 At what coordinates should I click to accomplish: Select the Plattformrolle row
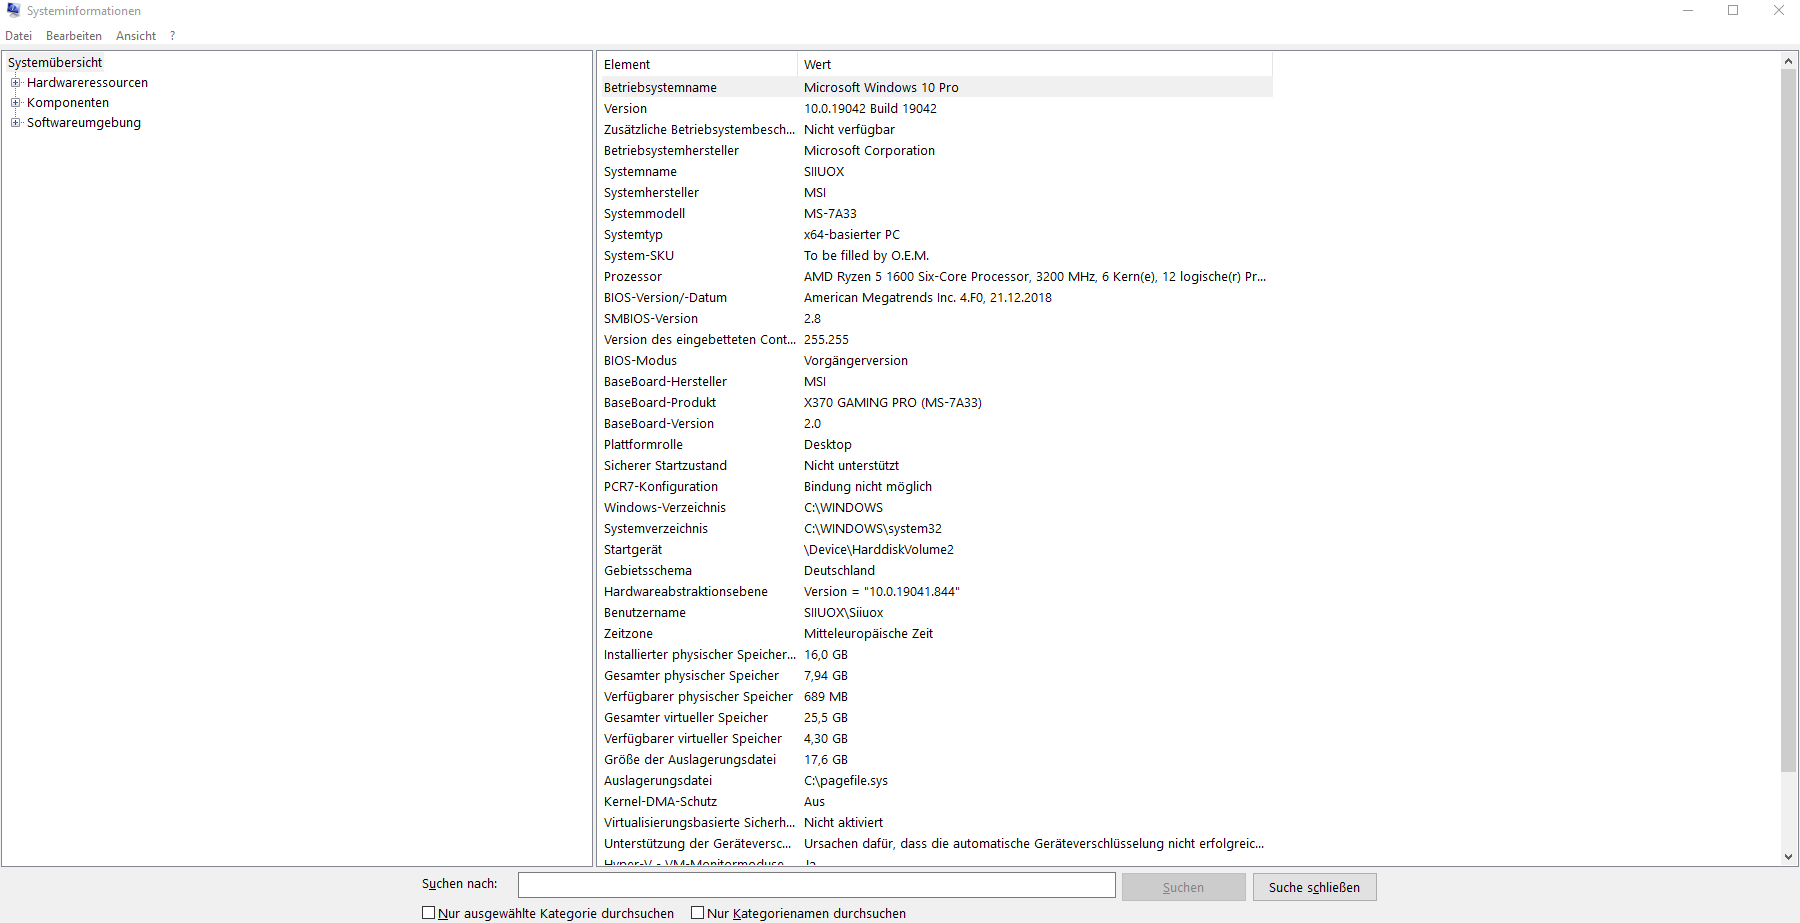(x=935, y=445)
